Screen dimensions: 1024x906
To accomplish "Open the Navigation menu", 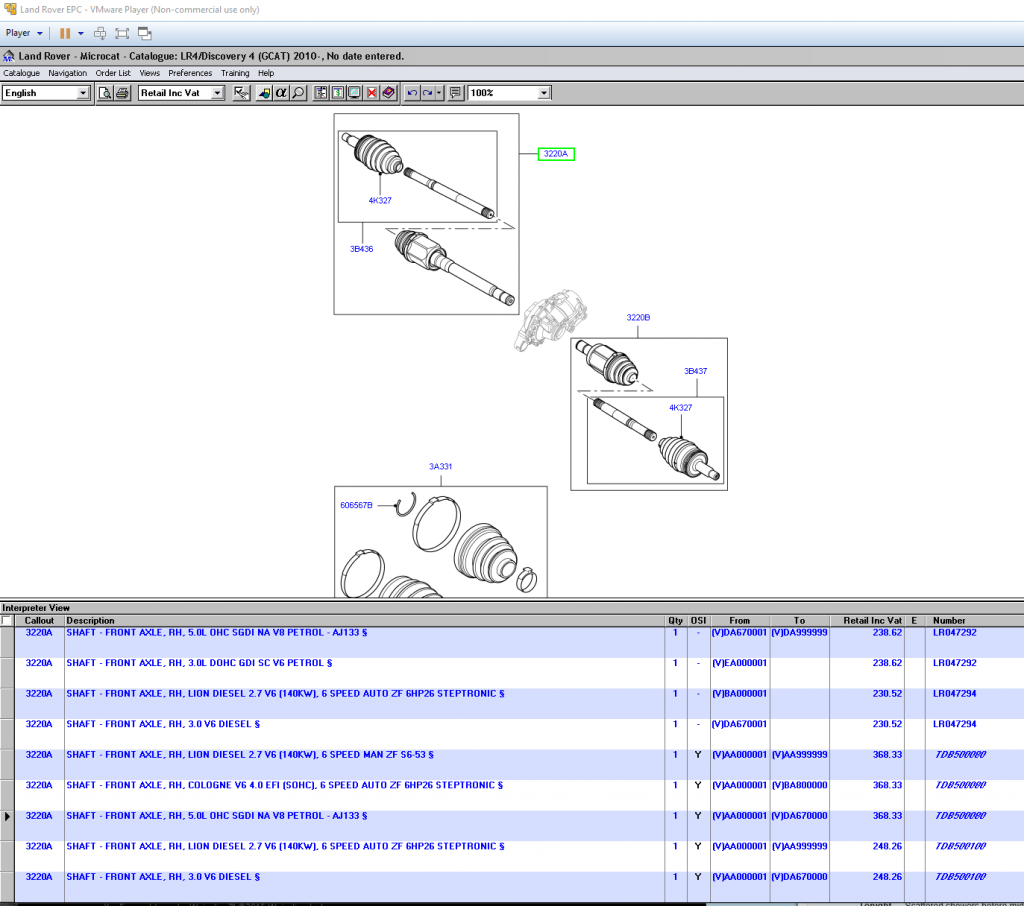I will 67,73.
